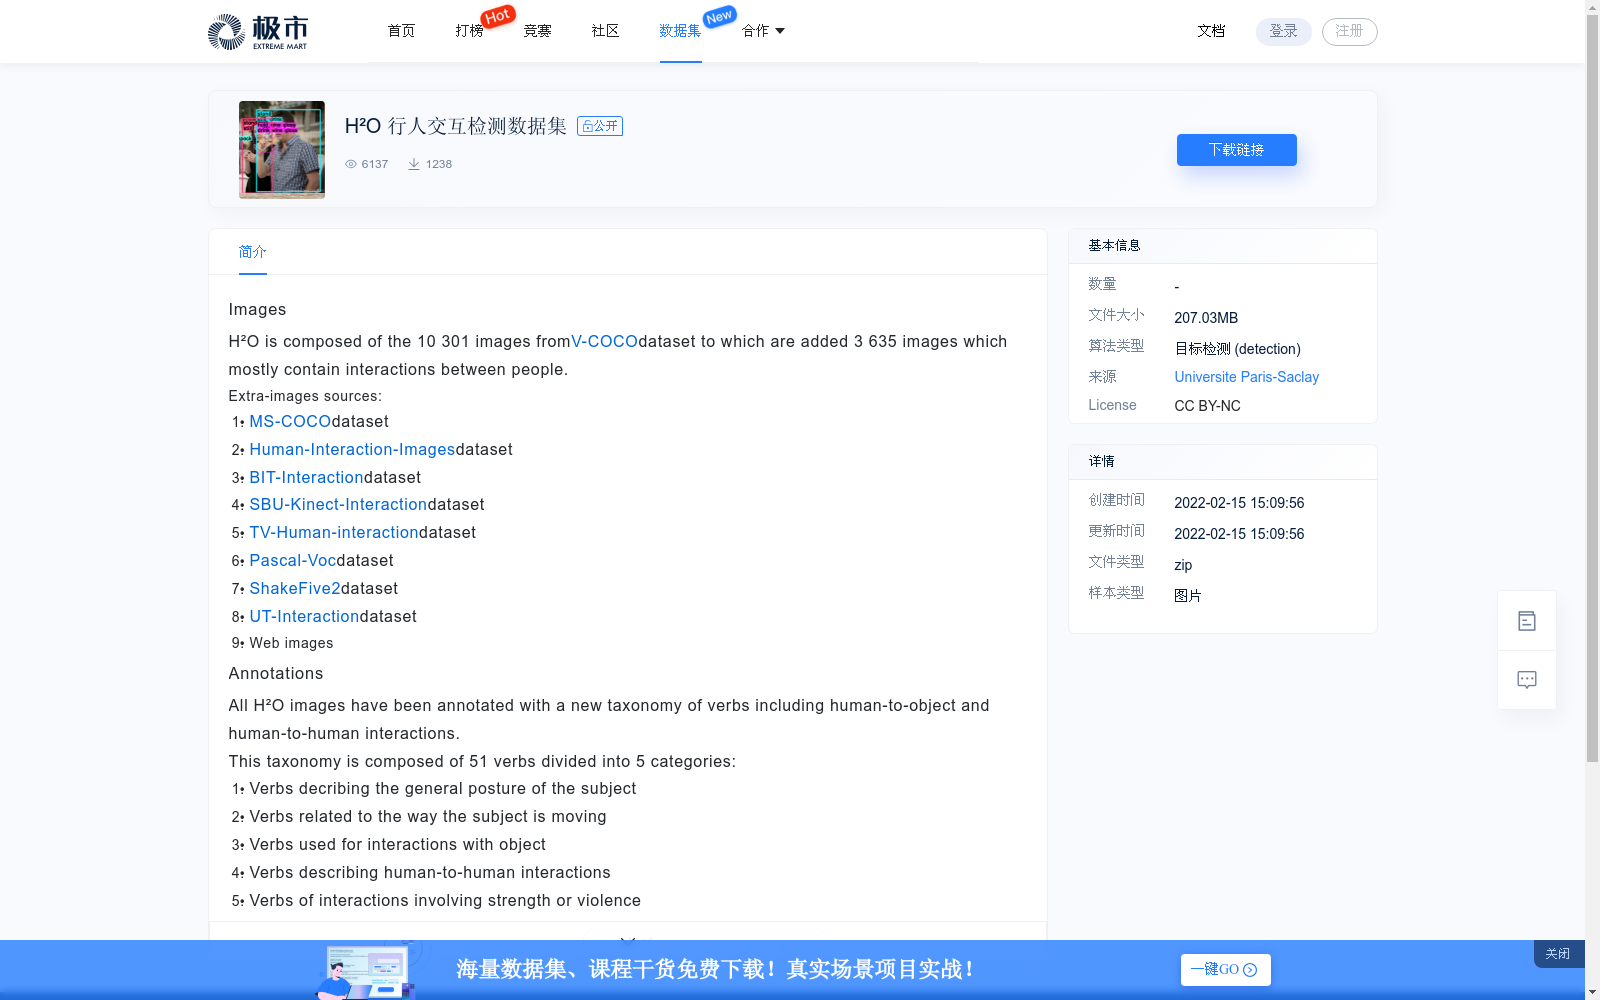Click the CC BY-NC license value
Screen dimensions: 1600x1000
[x=1207, y=406]
